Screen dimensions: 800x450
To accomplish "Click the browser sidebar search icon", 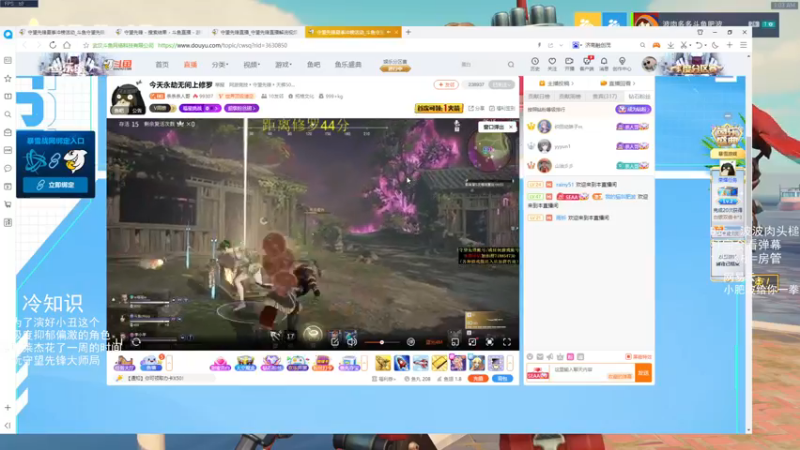I will pyautogui.click(x=8, y=114).
